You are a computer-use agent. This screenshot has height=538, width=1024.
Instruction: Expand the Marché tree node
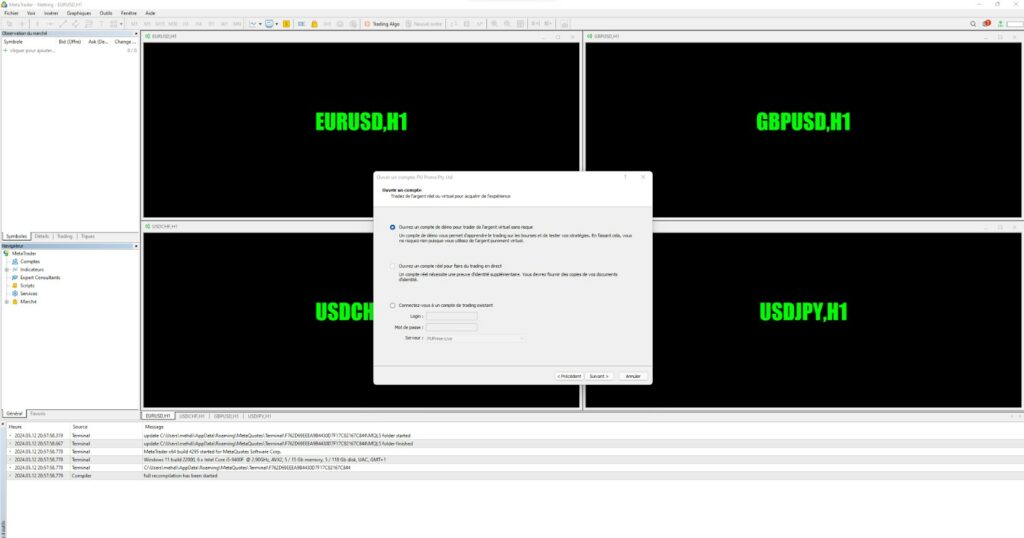tap(6, 301)
